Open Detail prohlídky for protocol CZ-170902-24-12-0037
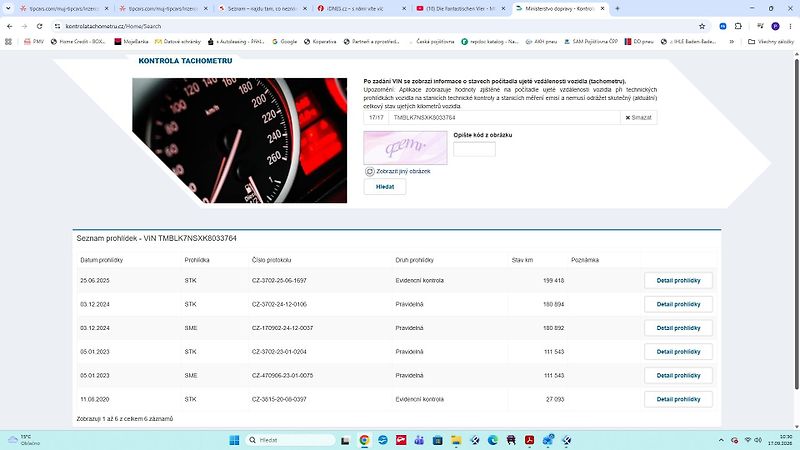The image size is (800, 450). coord(678,328)
